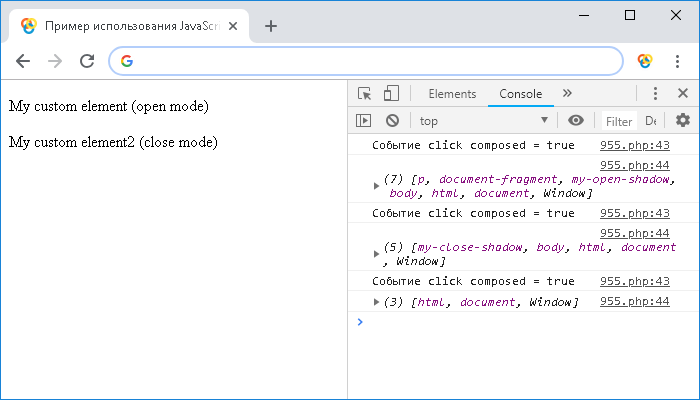Clear the console
700x400 pixels.
(x=392, y=121)
